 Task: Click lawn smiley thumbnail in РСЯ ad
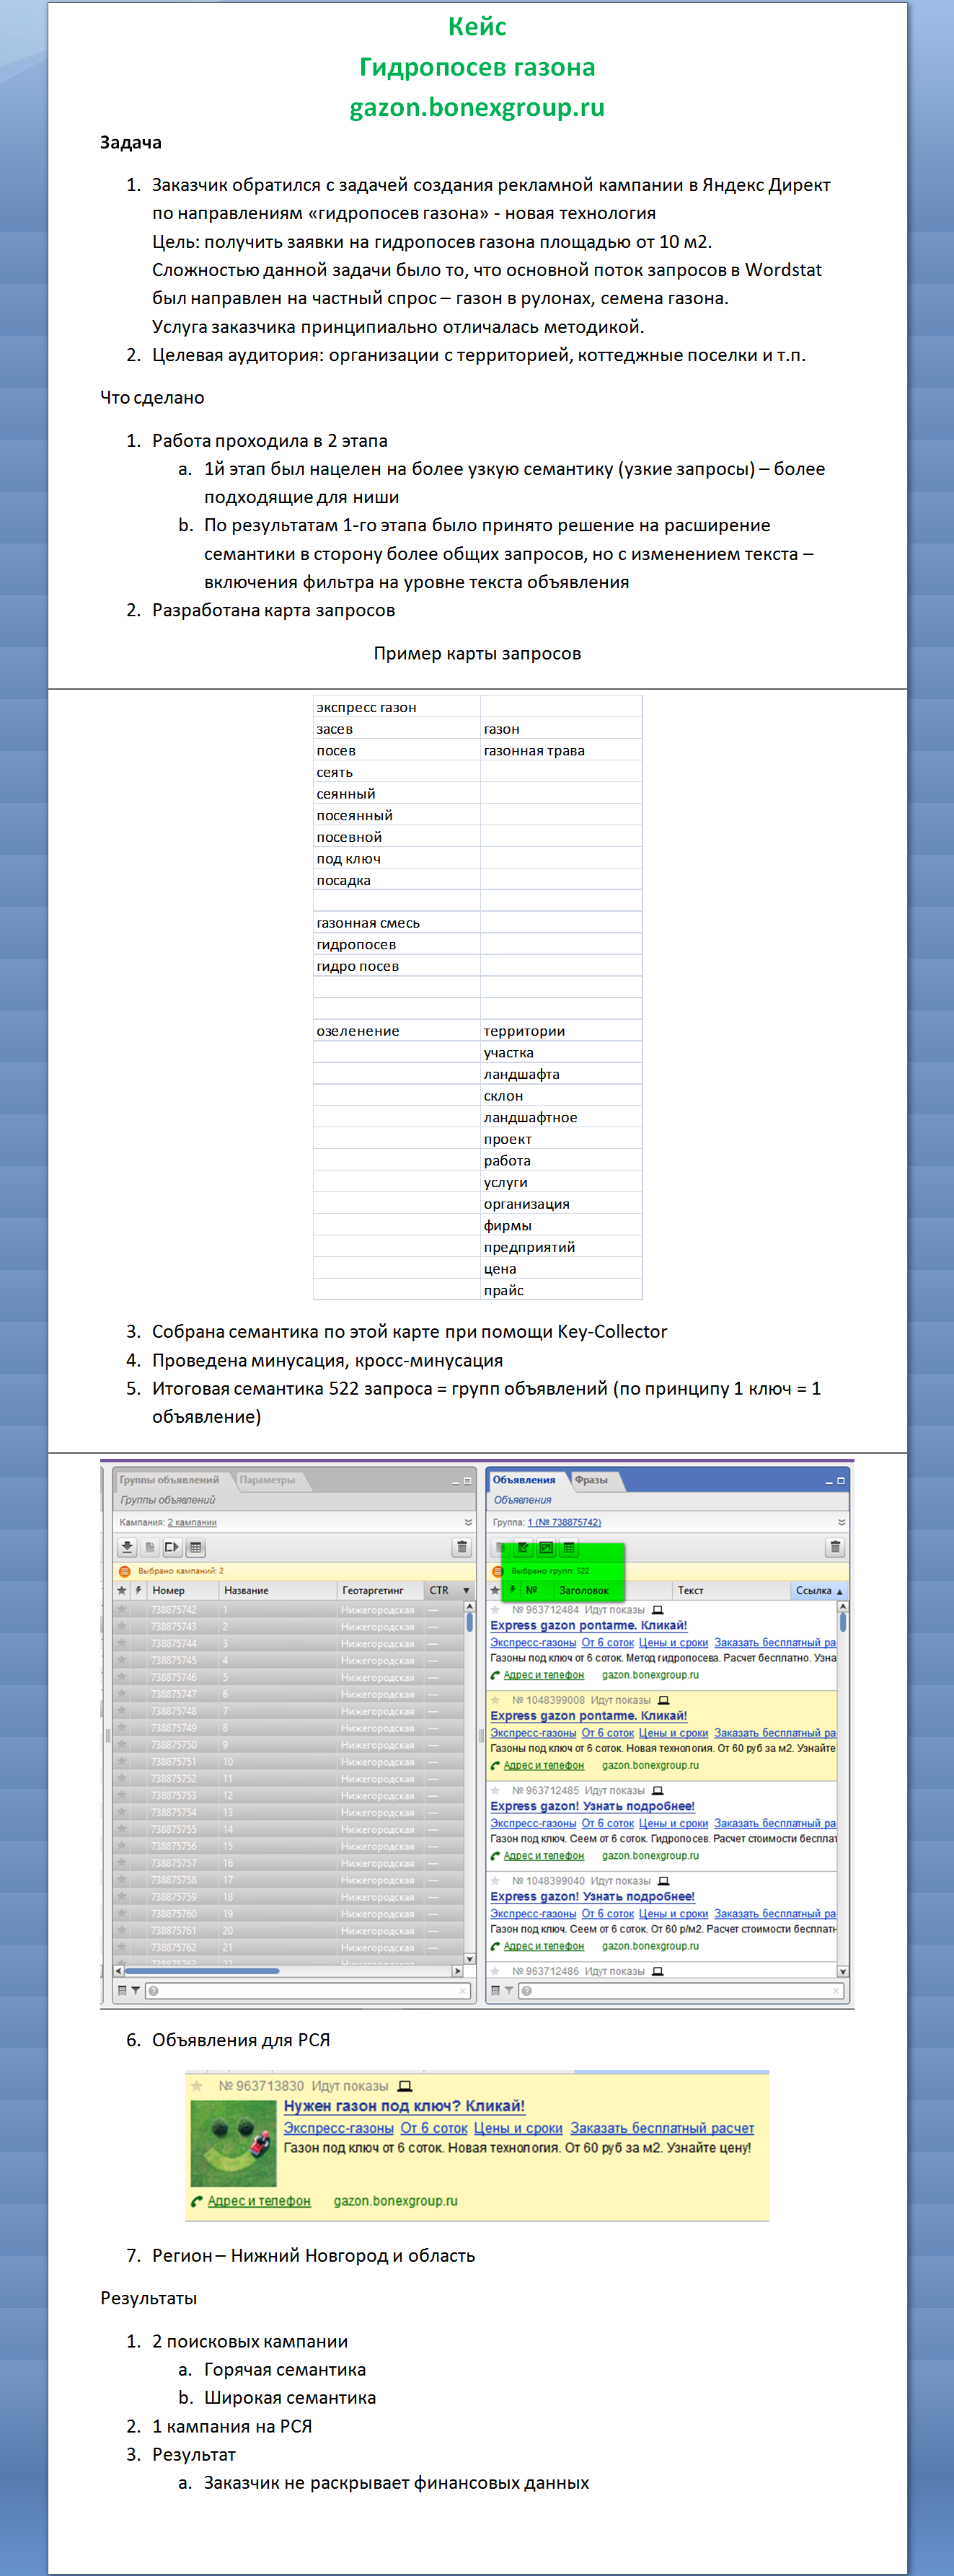coord(233,2143)
